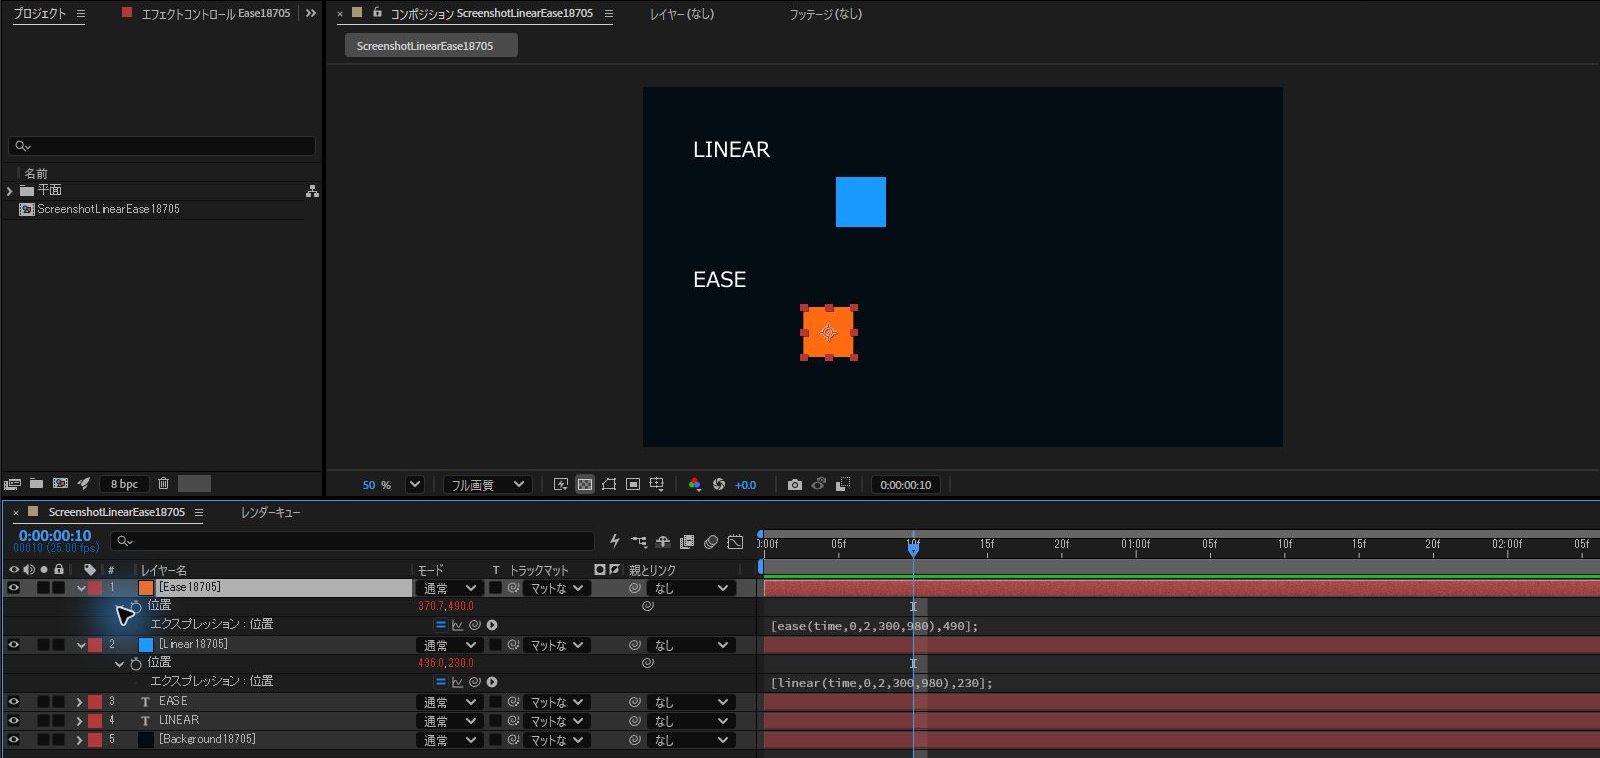Click the new folder icon in Project panel
The width and height of the screenshot is (1600, 758).
pos(36,484)
